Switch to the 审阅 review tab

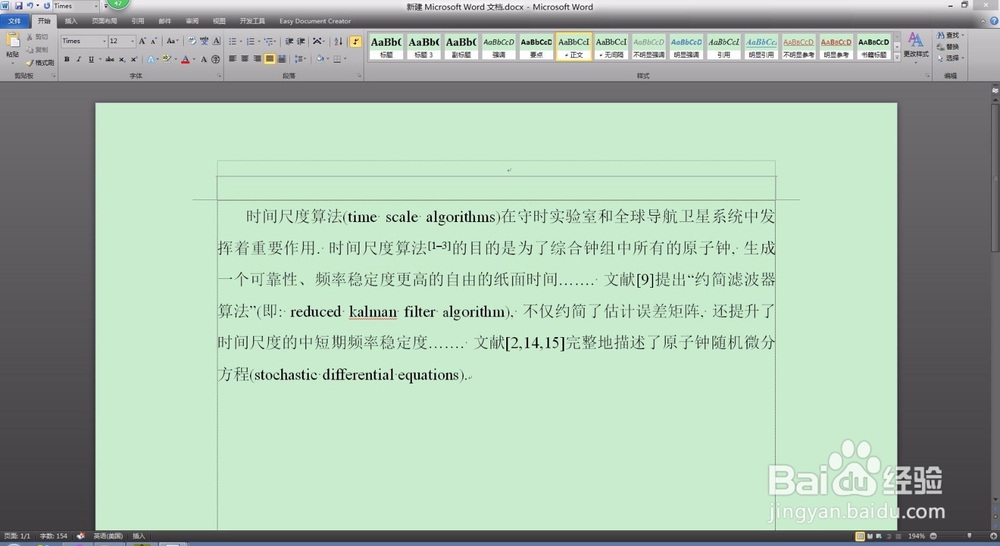tap(192, 21)
